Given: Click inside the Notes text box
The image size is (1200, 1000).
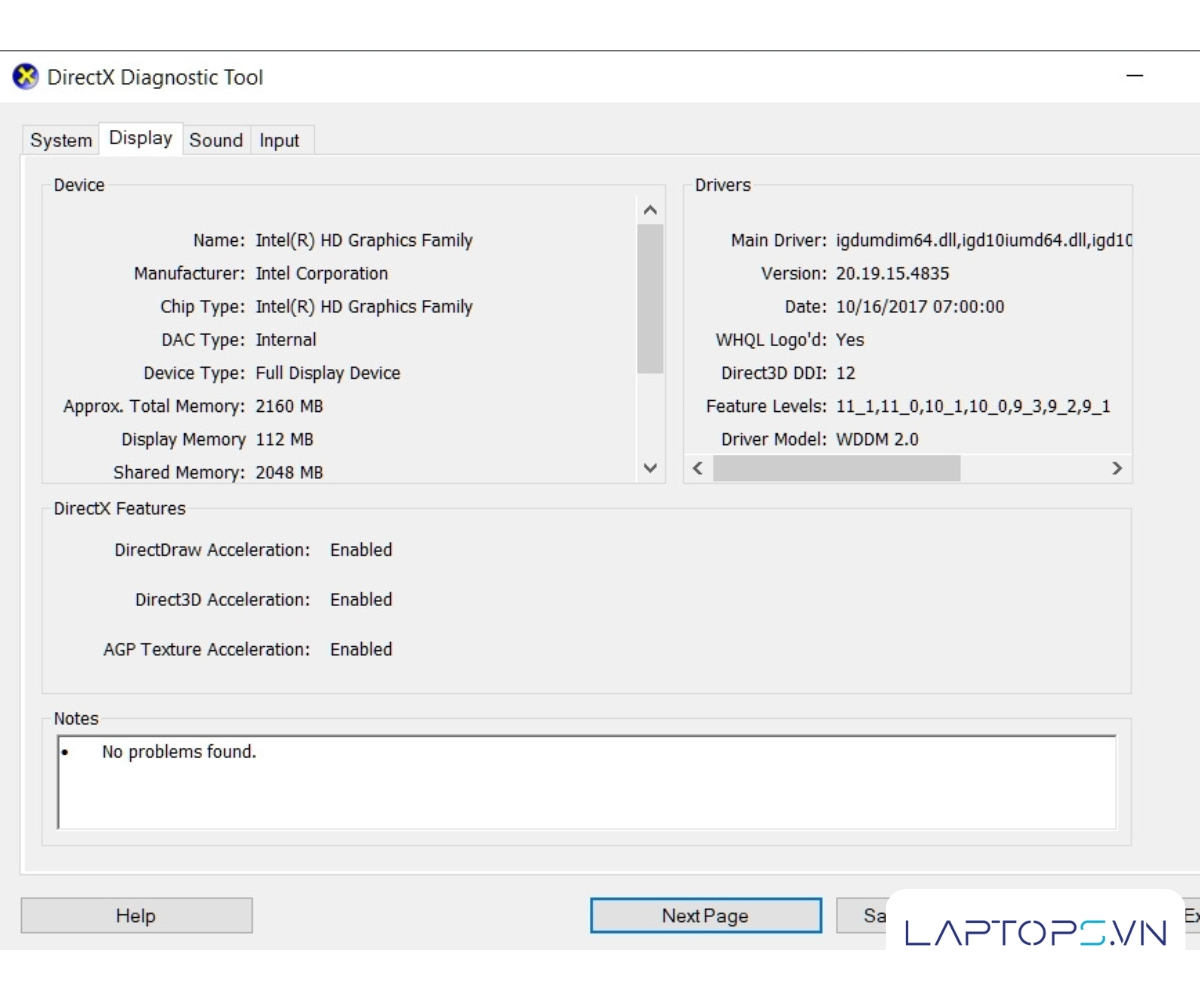Looking at the screenshot, I should click(x=586, y=783).
